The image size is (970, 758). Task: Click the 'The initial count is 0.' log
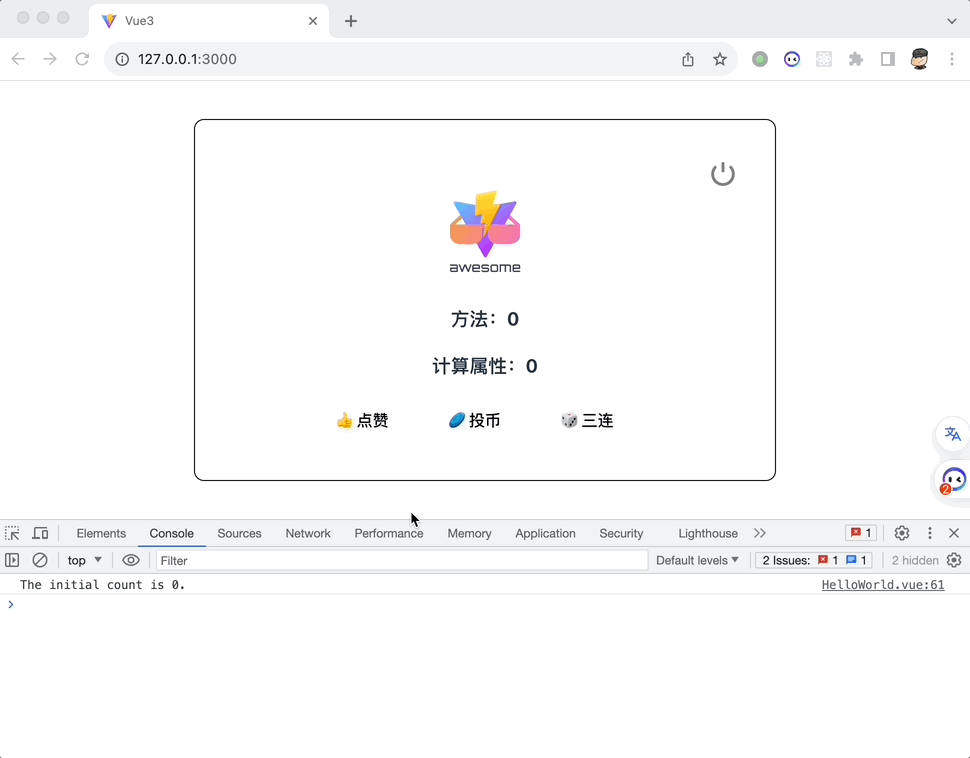(103, 585)
